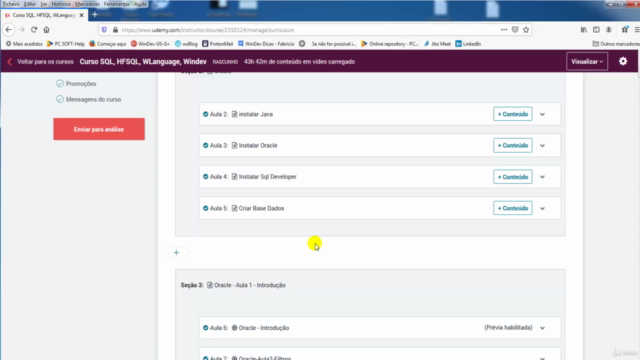Click check mark of Aula 2
Image resolution: width=640 pixels, height=360 pixels.
tap(205, 114)
